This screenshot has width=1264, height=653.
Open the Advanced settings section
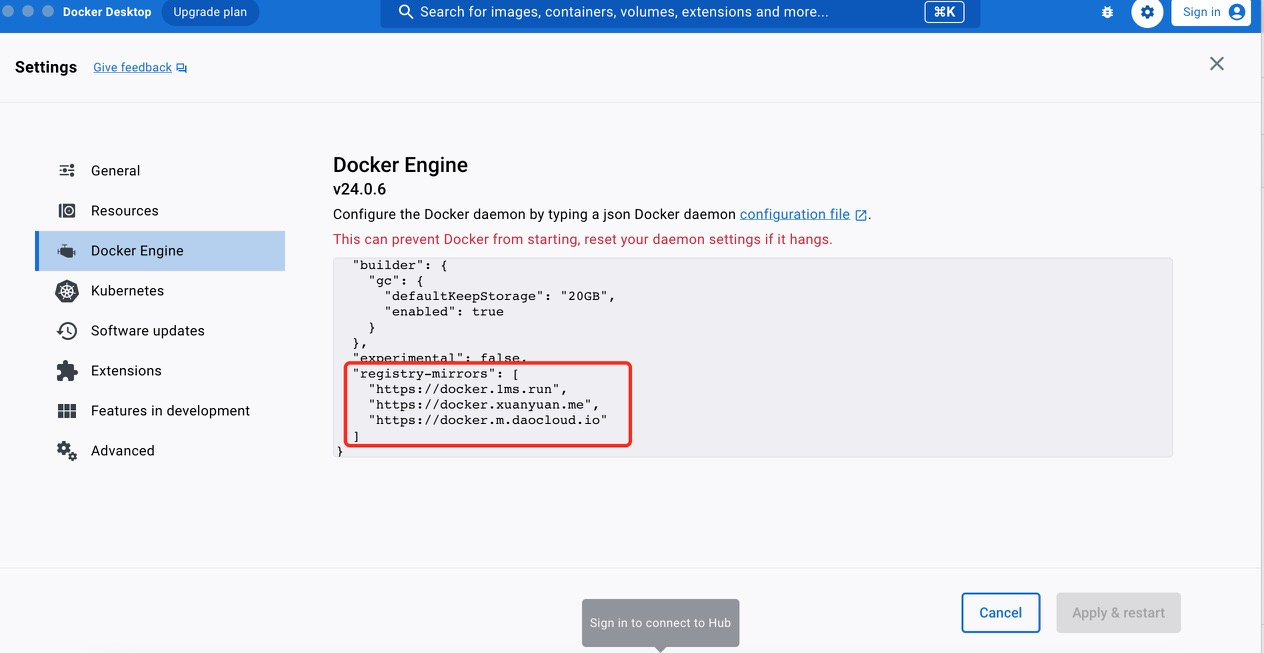click(x=160, y=450)
